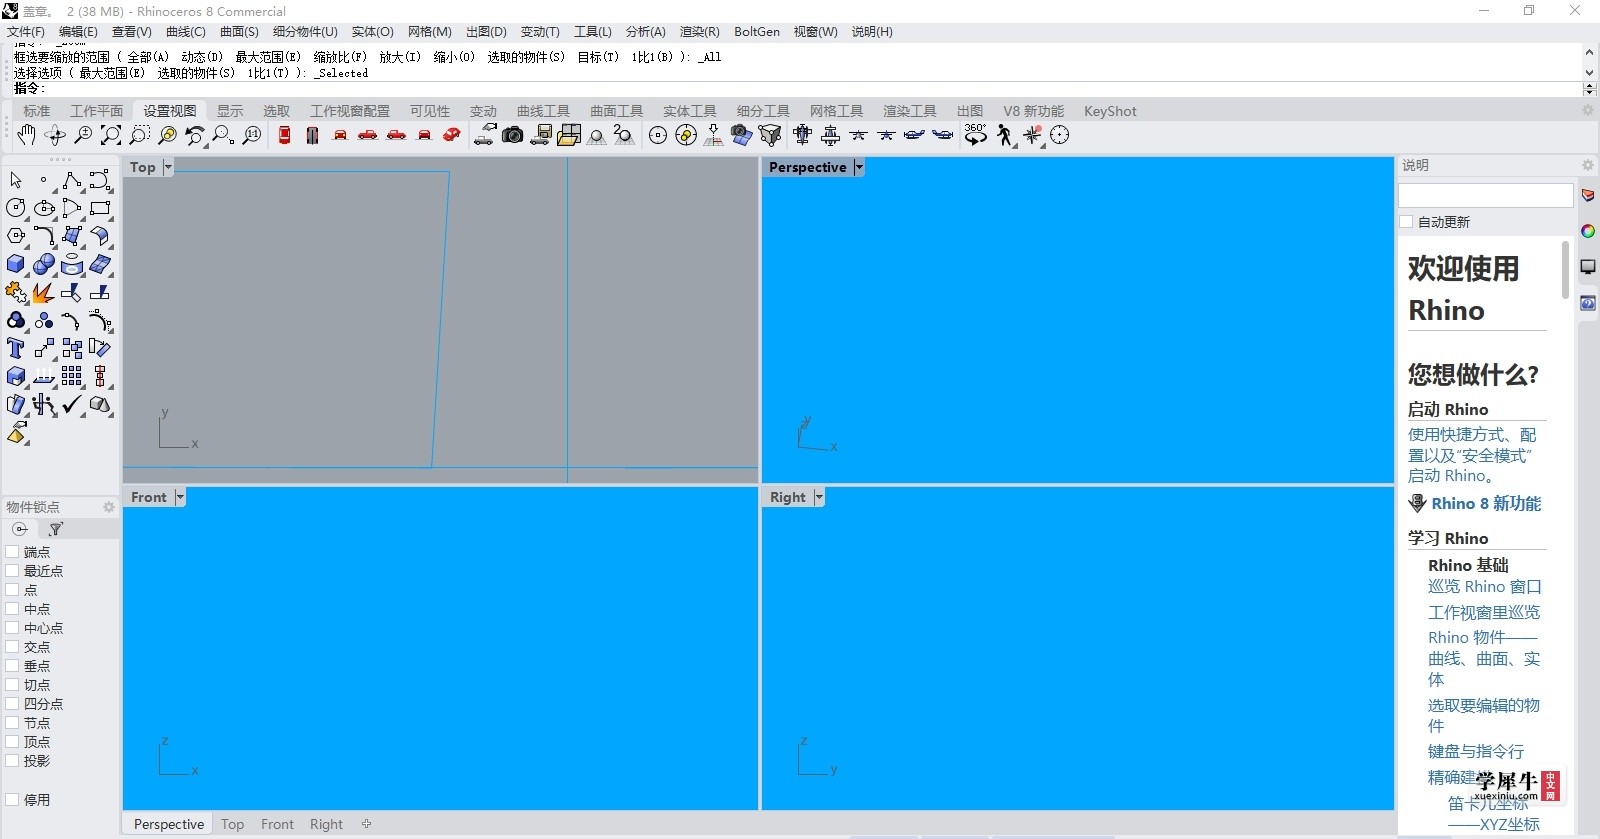Check the 垂点 osnap option
Image resolution: width=1600 pixels, height=839 pixels.
coord(12,666)
